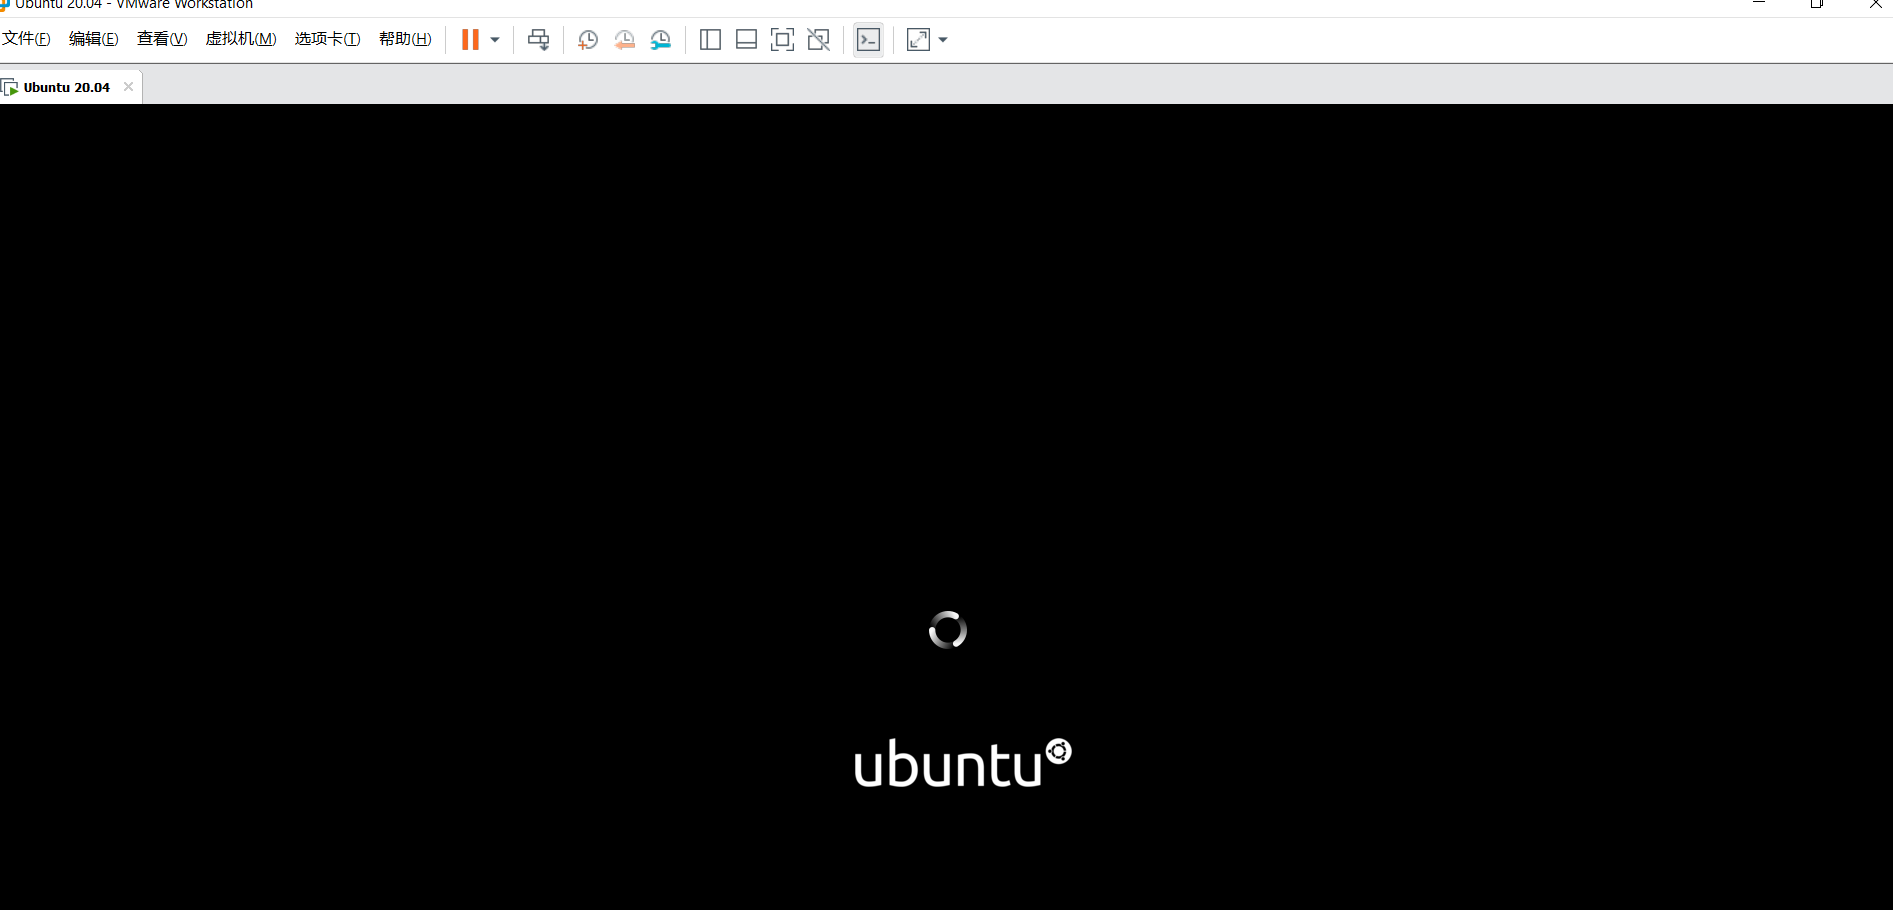Viewport: 1893px width, 910px height.
Task: Toggle the library sidebar panel icon
Action: (710, 40)
